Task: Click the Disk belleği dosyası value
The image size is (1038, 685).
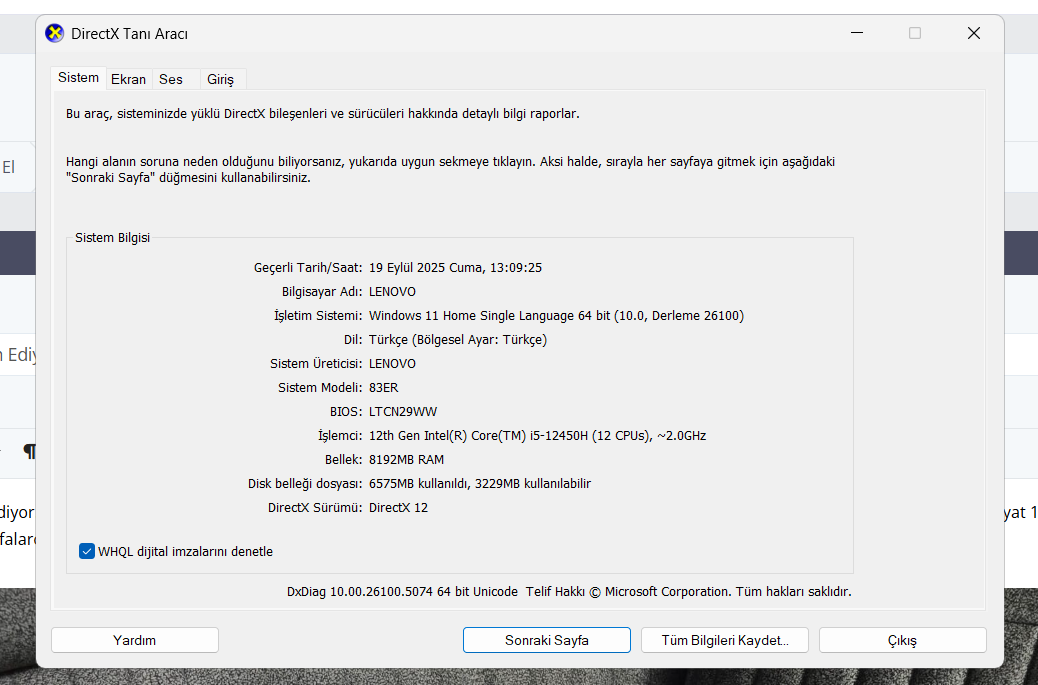Action: click(480, 484)
